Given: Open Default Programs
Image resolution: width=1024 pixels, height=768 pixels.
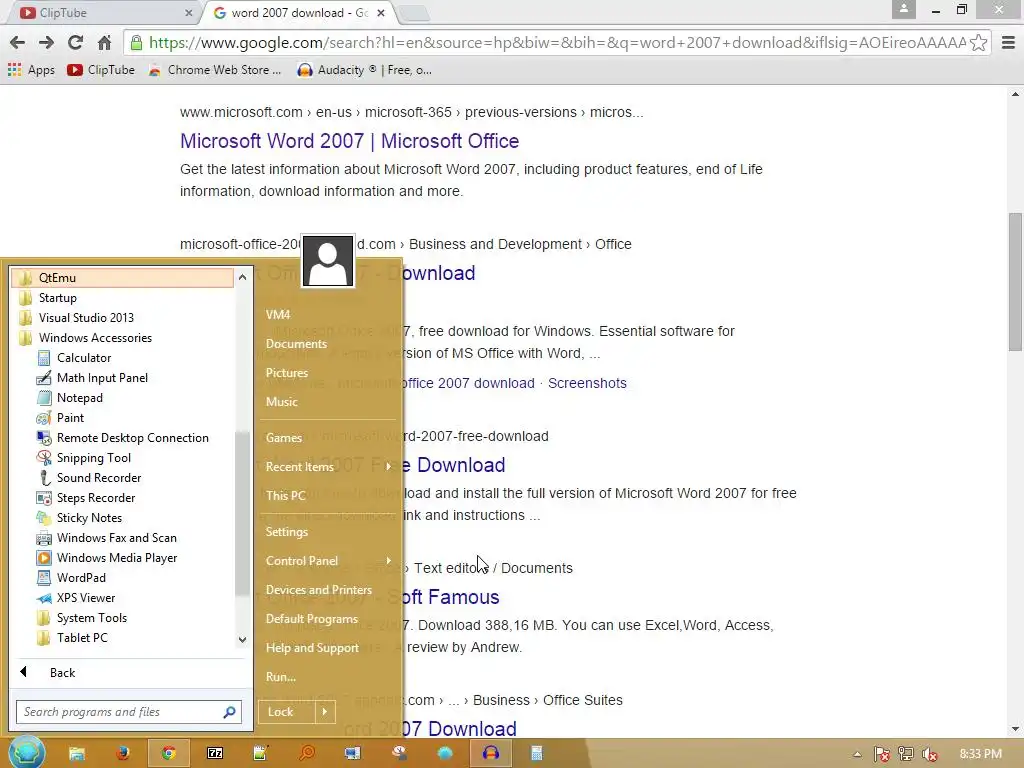Looking at the screenshot, I should [x=312, y=618].
